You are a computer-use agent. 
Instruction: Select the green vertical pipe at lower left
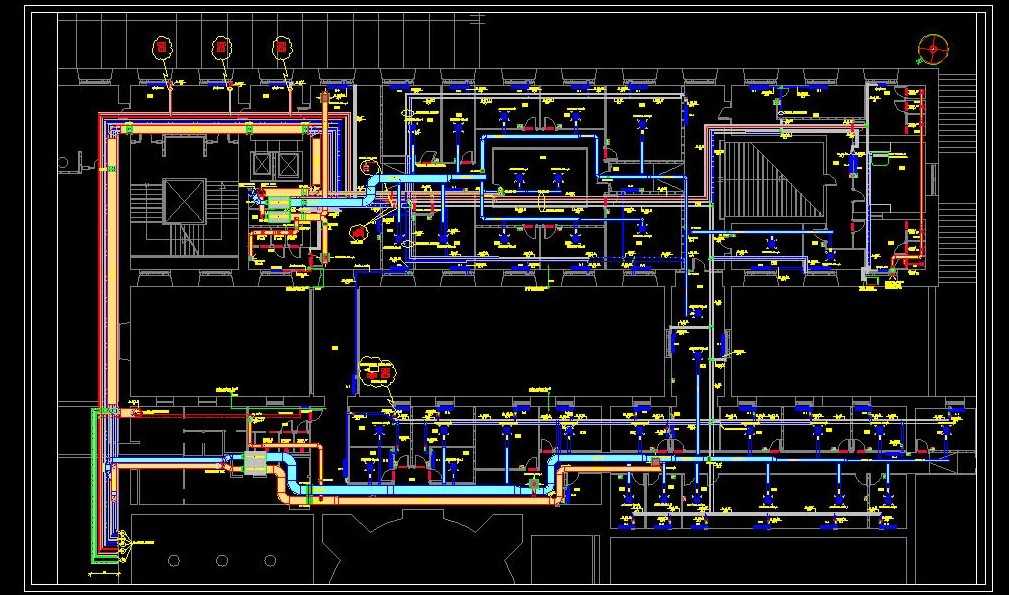[x=97, y=480]
